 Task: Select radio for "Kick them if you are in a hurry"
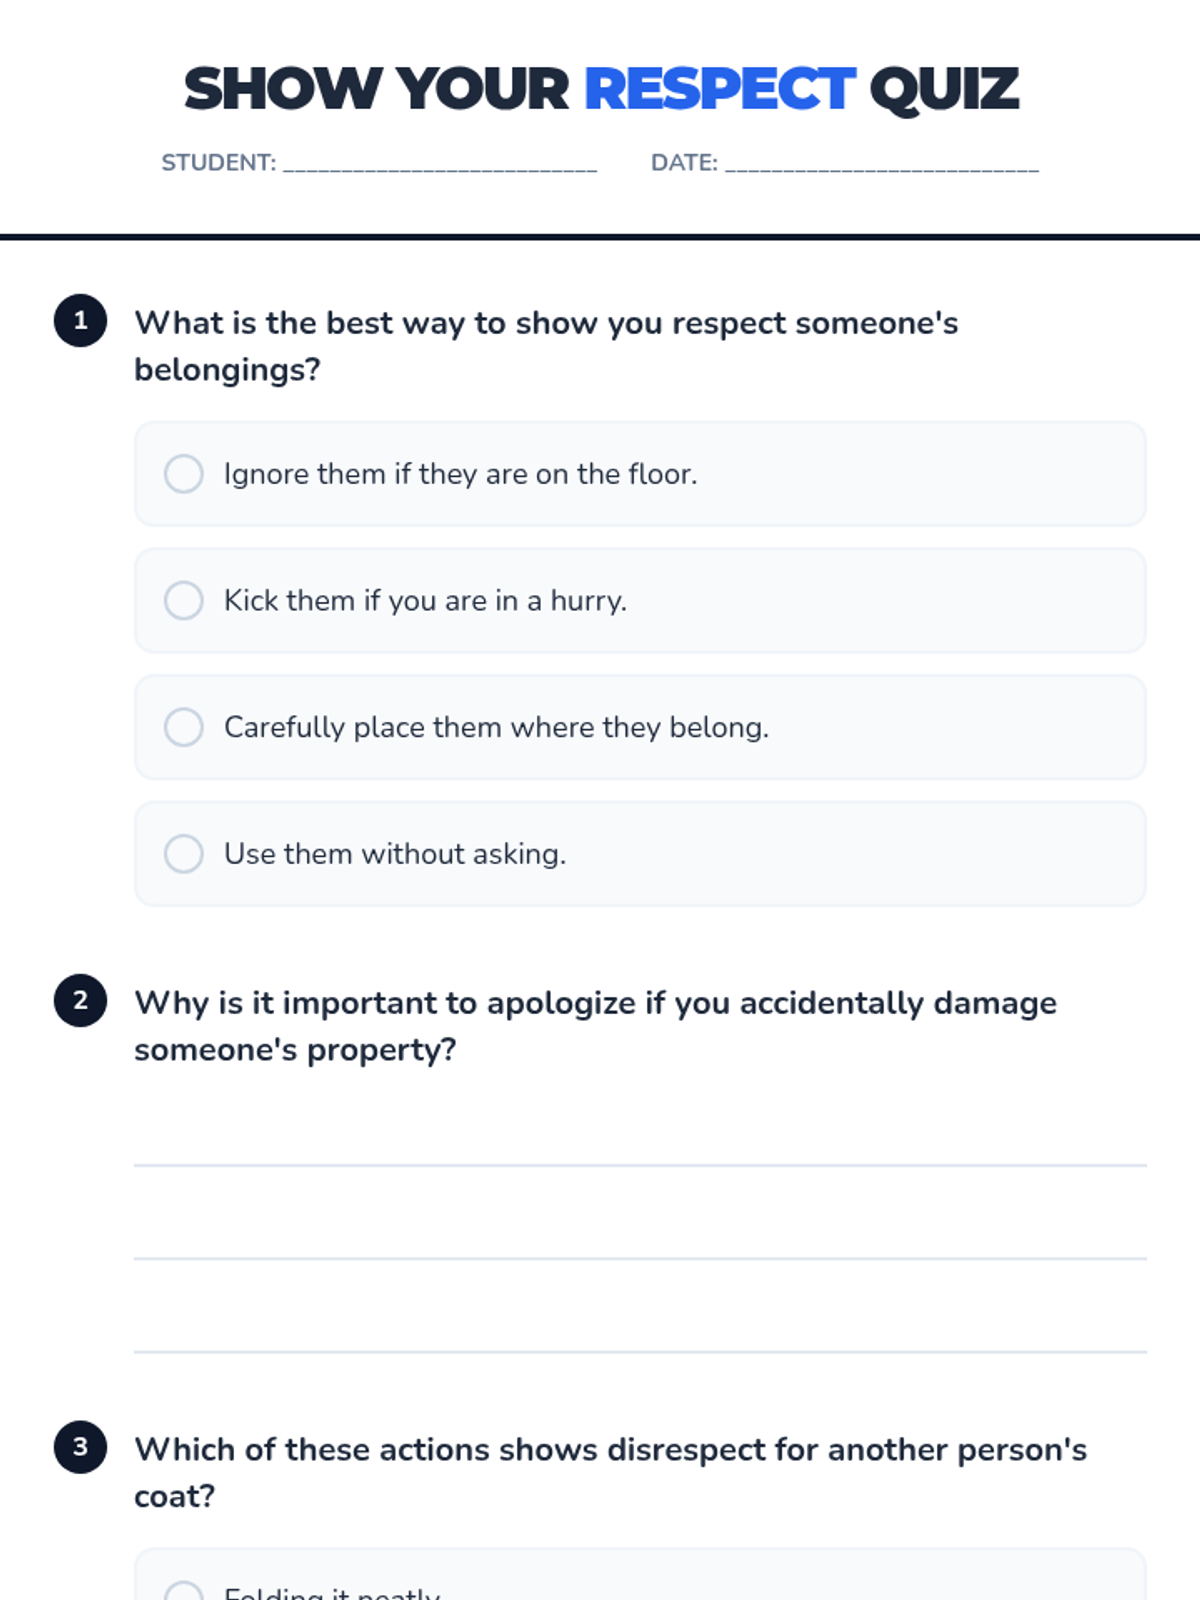[184, 601]
